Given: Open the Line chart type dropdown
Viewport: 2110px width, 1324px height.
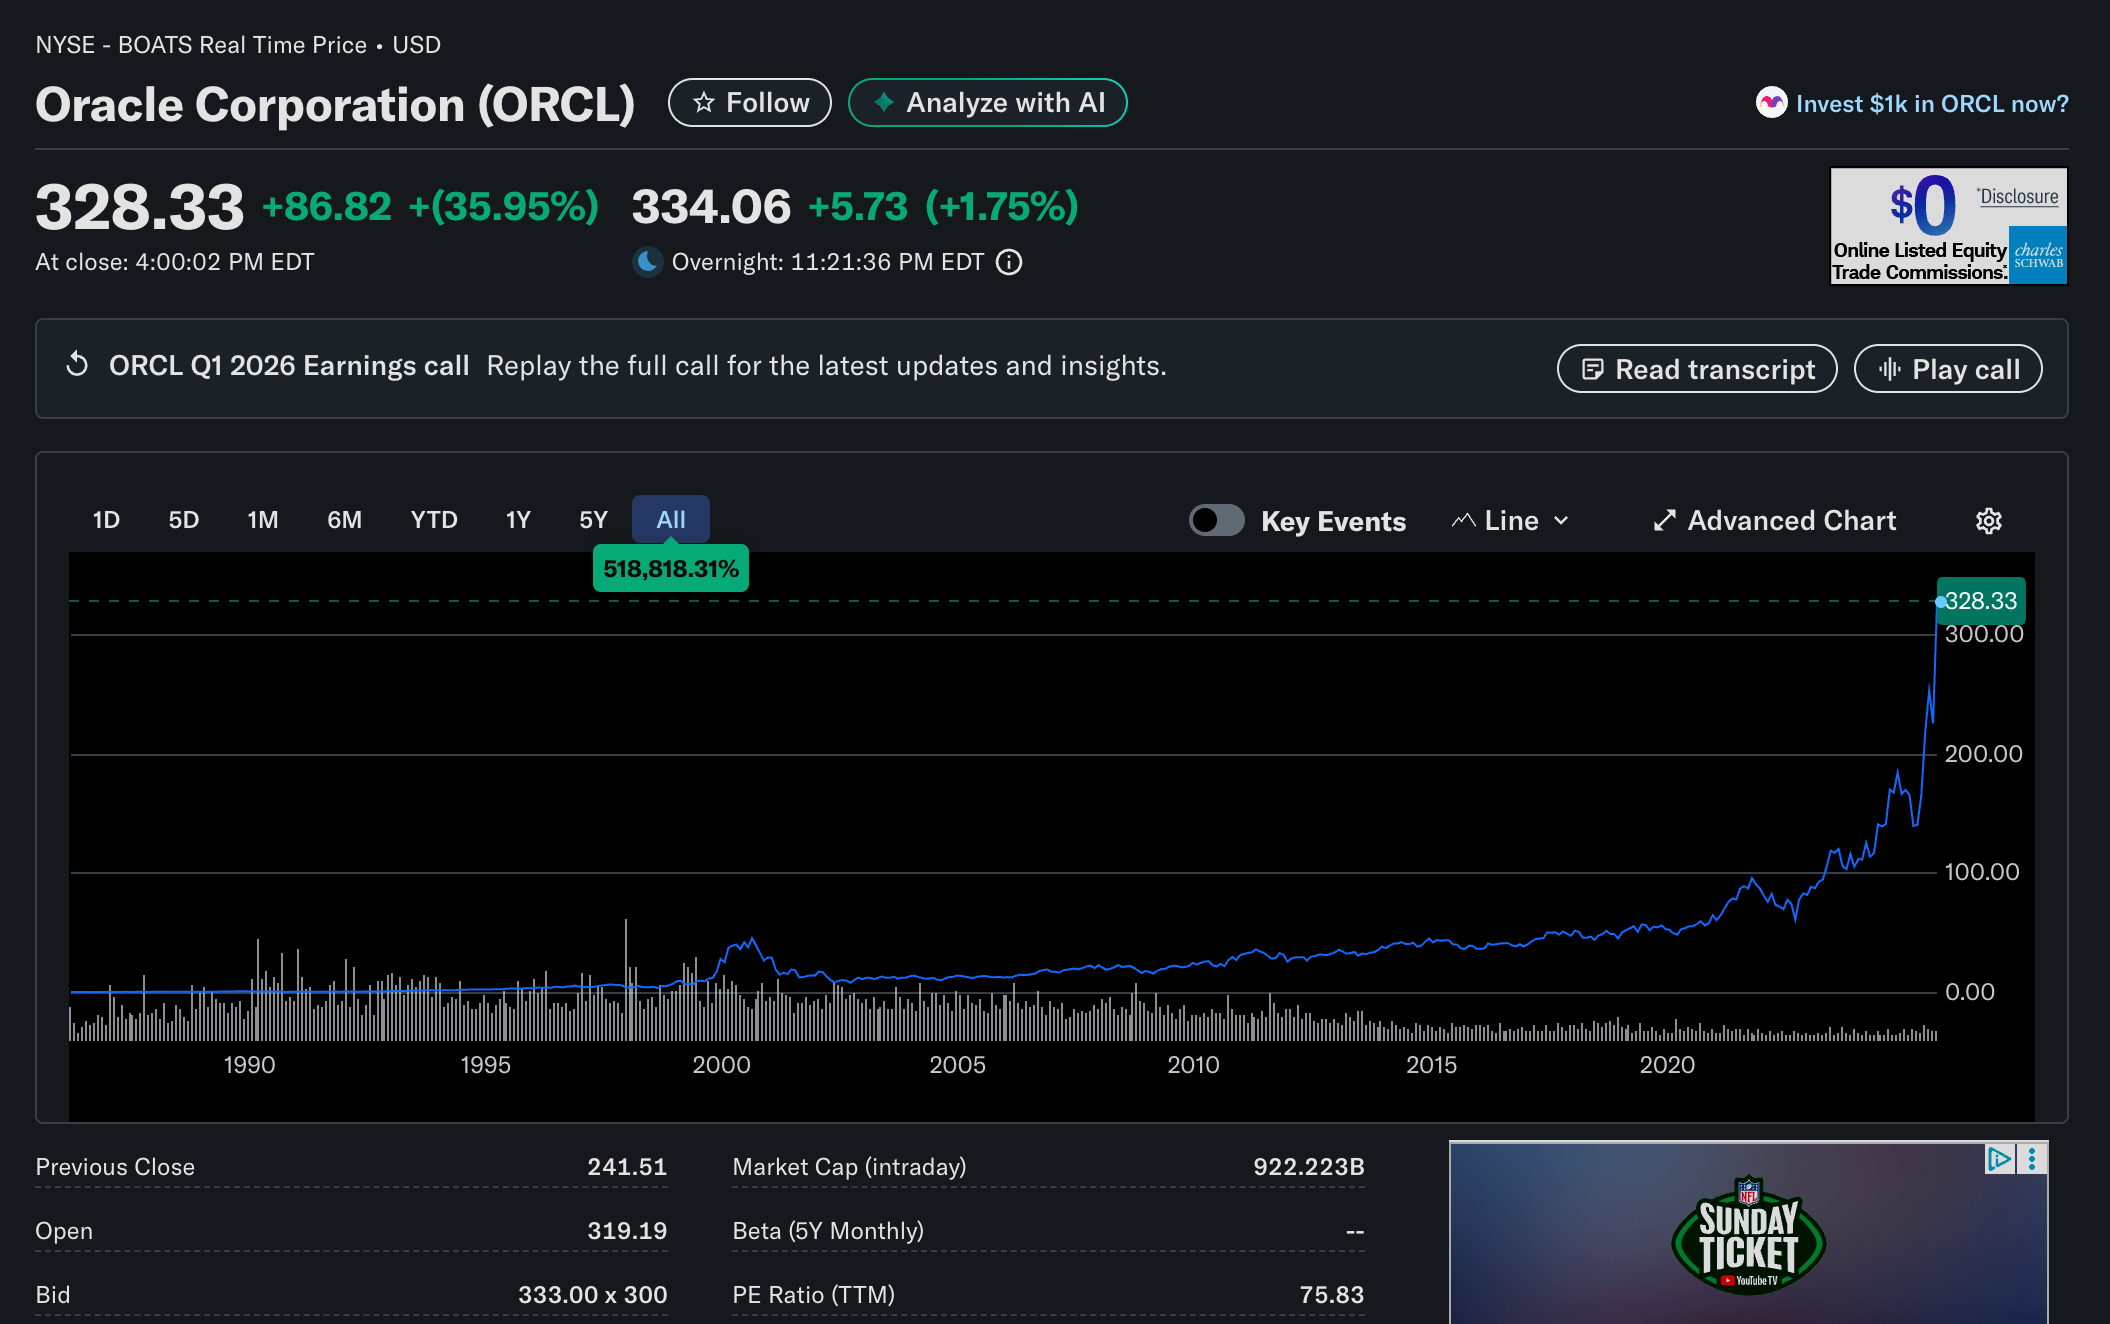Looking at the screenshot, I should pos(1510,521).
